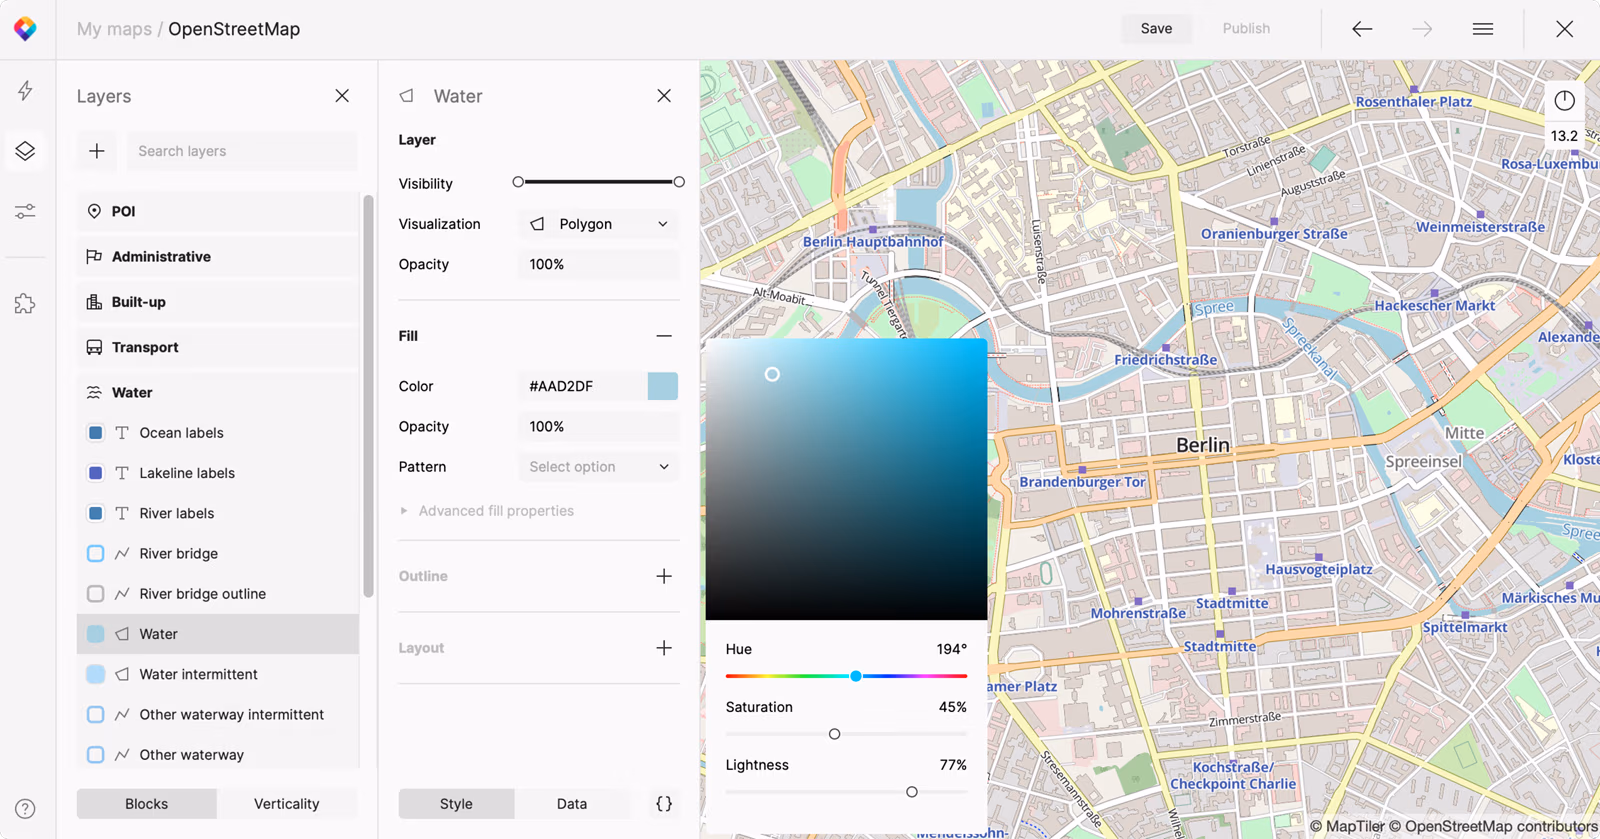Open the Visualization Polygon dropdown

coord(598,224)
